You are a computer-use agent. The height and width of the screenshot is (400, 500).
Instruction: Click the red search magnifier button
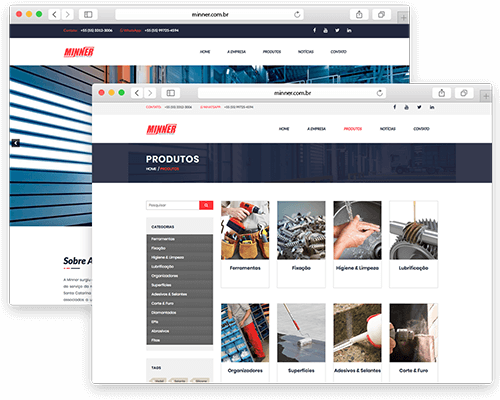(x=206, y=205)
